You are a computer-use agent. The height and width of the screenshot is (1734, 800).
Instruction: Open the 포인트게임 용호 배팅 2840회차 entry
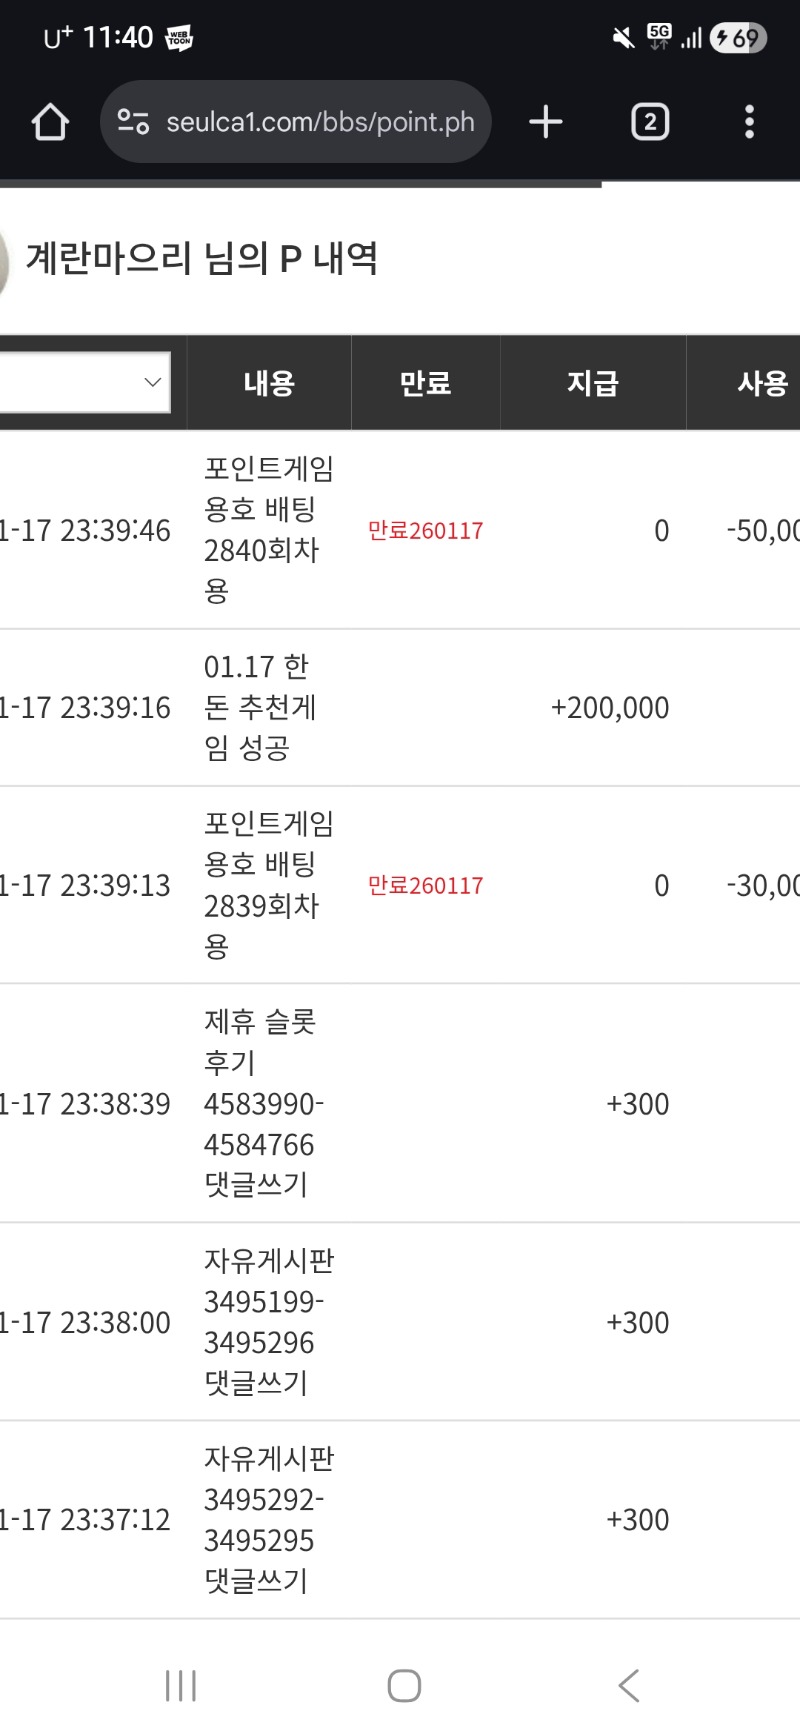pyautogui.click(x=268, y=529)
